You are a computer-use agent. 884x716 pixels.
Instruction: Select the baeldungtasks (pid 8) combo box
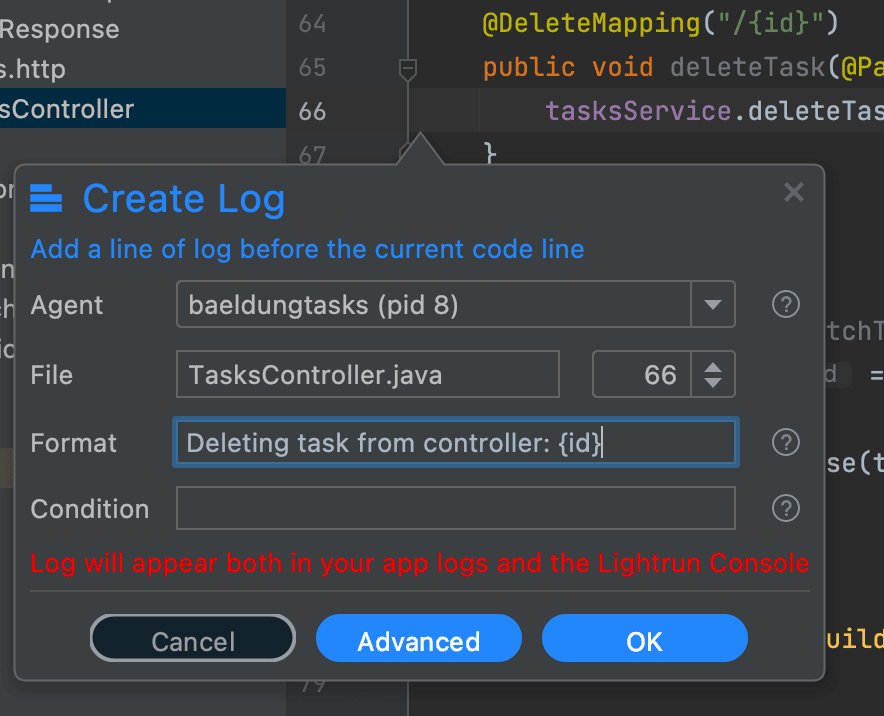(432, 305)
